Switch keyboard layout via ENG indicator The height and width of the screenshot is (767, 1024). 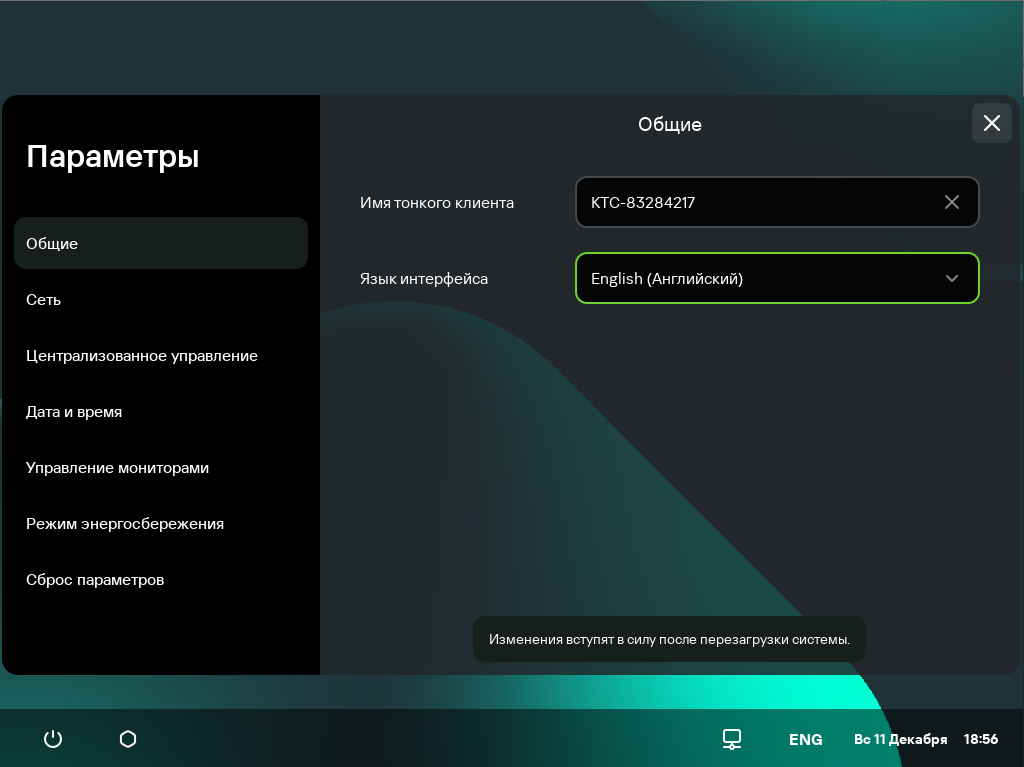coord(805,739)
